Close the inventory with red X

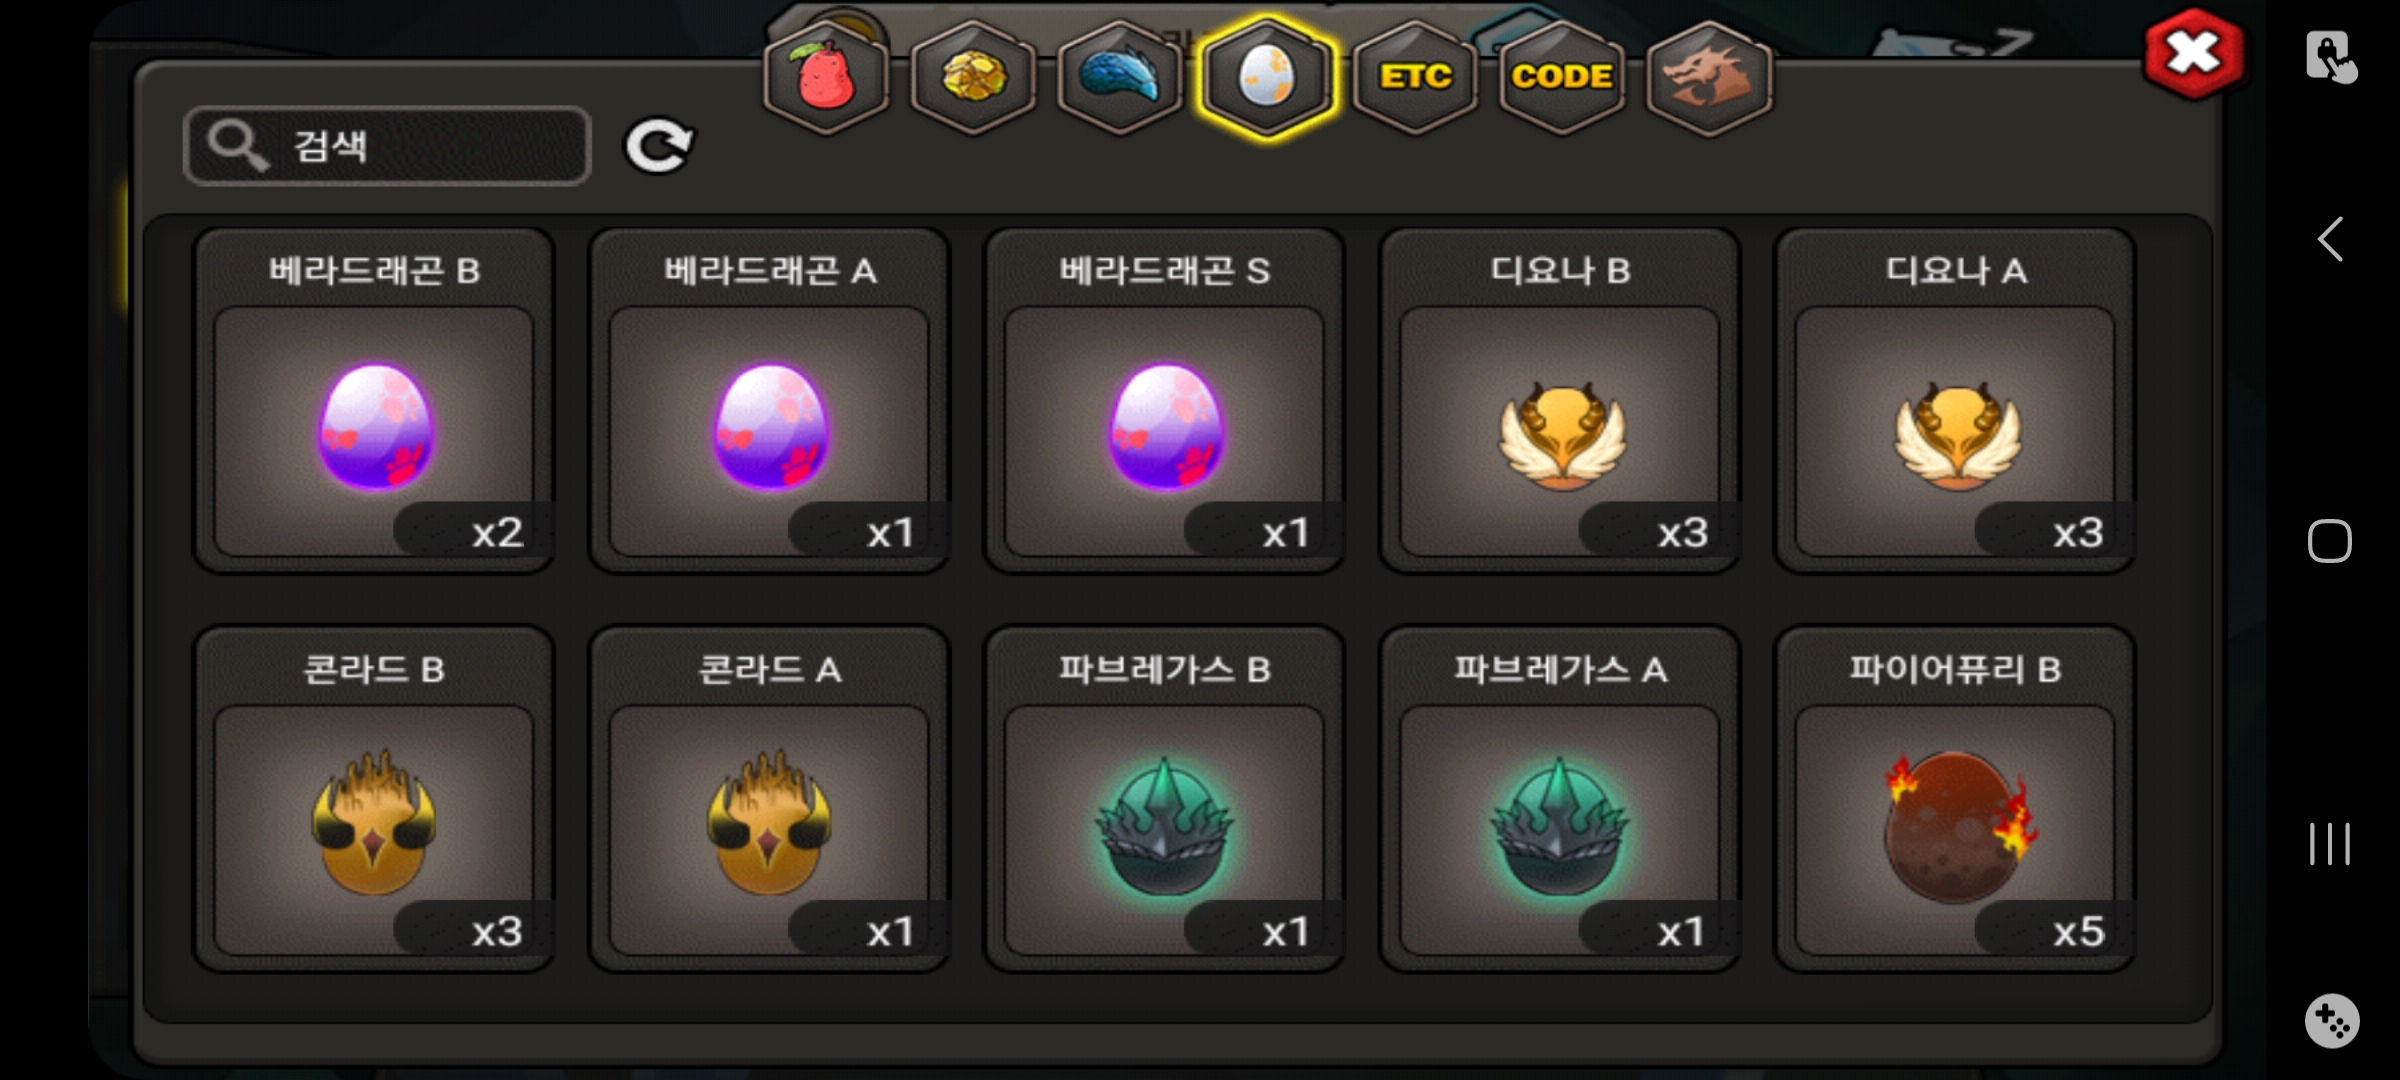pos(2193,54)
